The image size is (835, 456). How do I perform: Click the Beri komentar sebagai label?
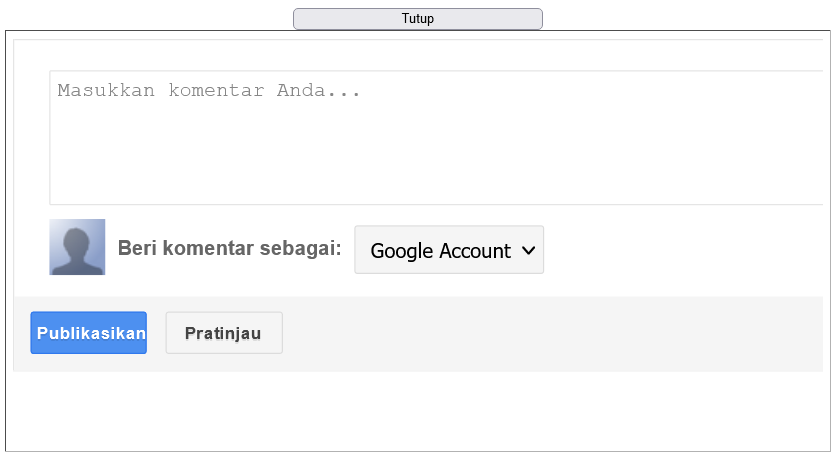230,248
